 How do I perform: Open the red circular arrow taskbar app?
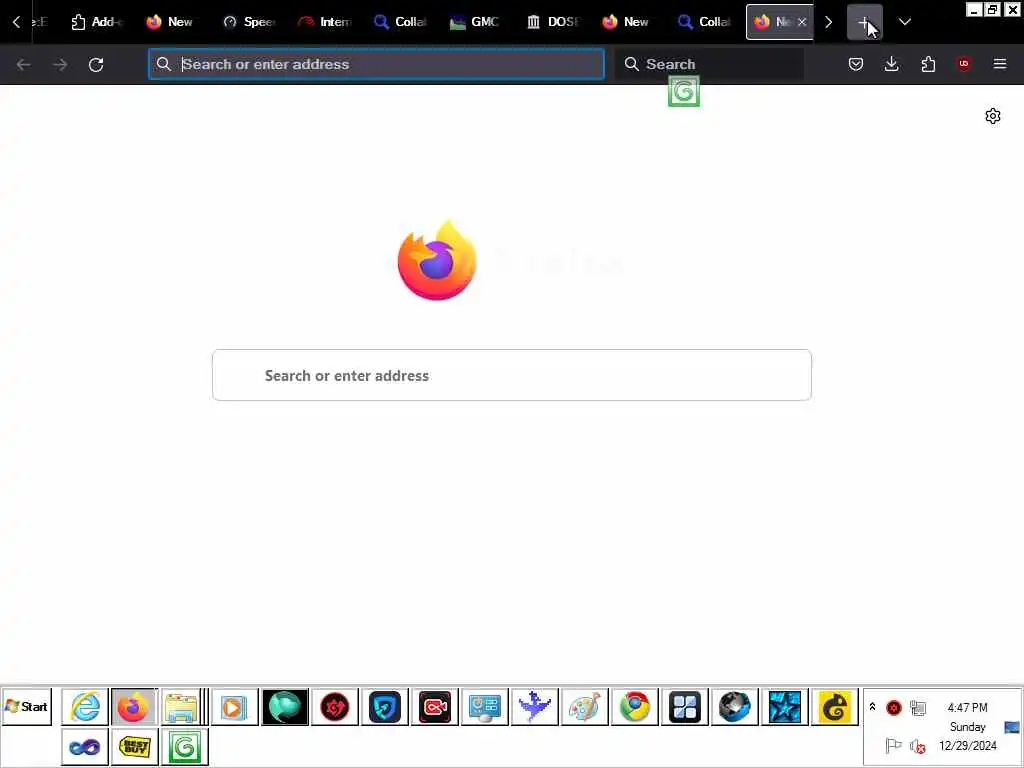(335, 707)
